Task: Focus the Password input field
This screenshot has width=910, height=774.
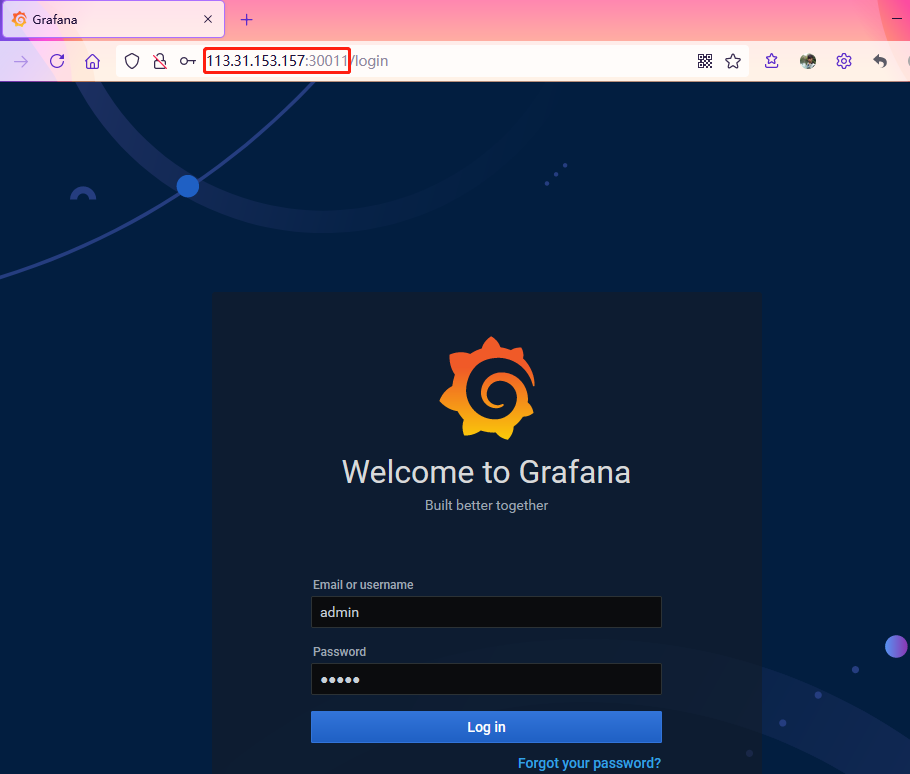Action: pyautogui.click(x=486, y=679)
